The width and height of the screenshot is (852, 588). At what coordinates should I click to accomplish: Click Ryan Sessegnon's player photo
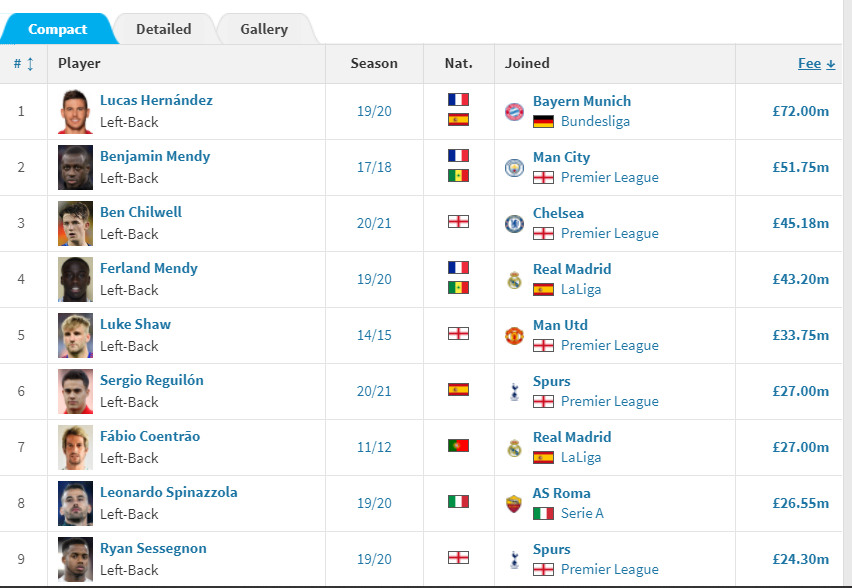76,559
